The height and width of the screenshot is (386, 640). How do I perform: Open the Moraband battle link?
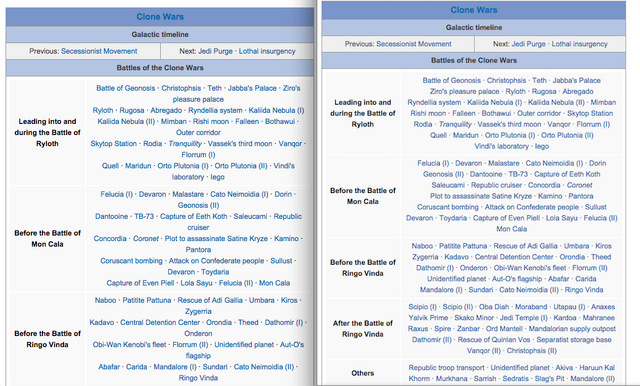tap(531, 307)
